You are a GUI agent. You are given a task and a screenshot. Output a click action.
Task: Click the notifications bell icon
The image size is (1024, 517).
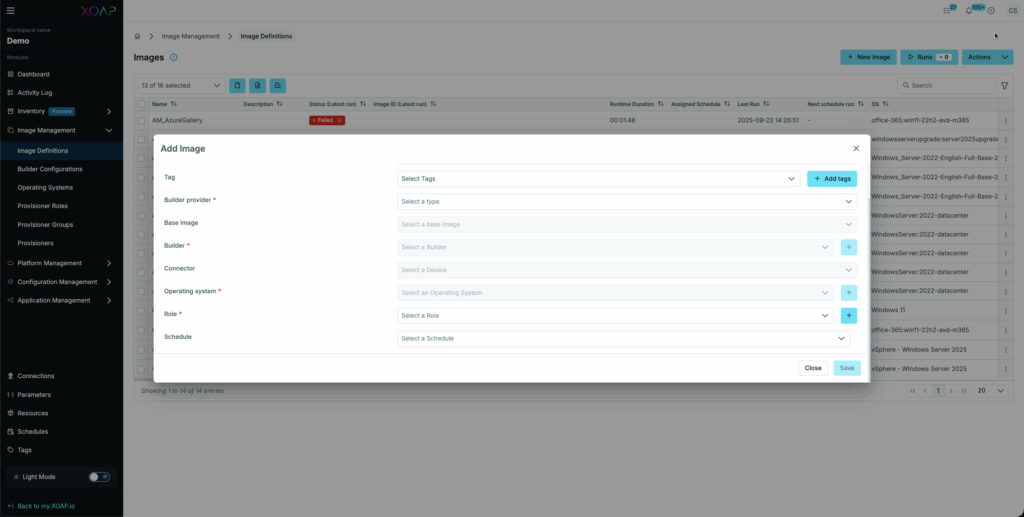coord(968,10)
